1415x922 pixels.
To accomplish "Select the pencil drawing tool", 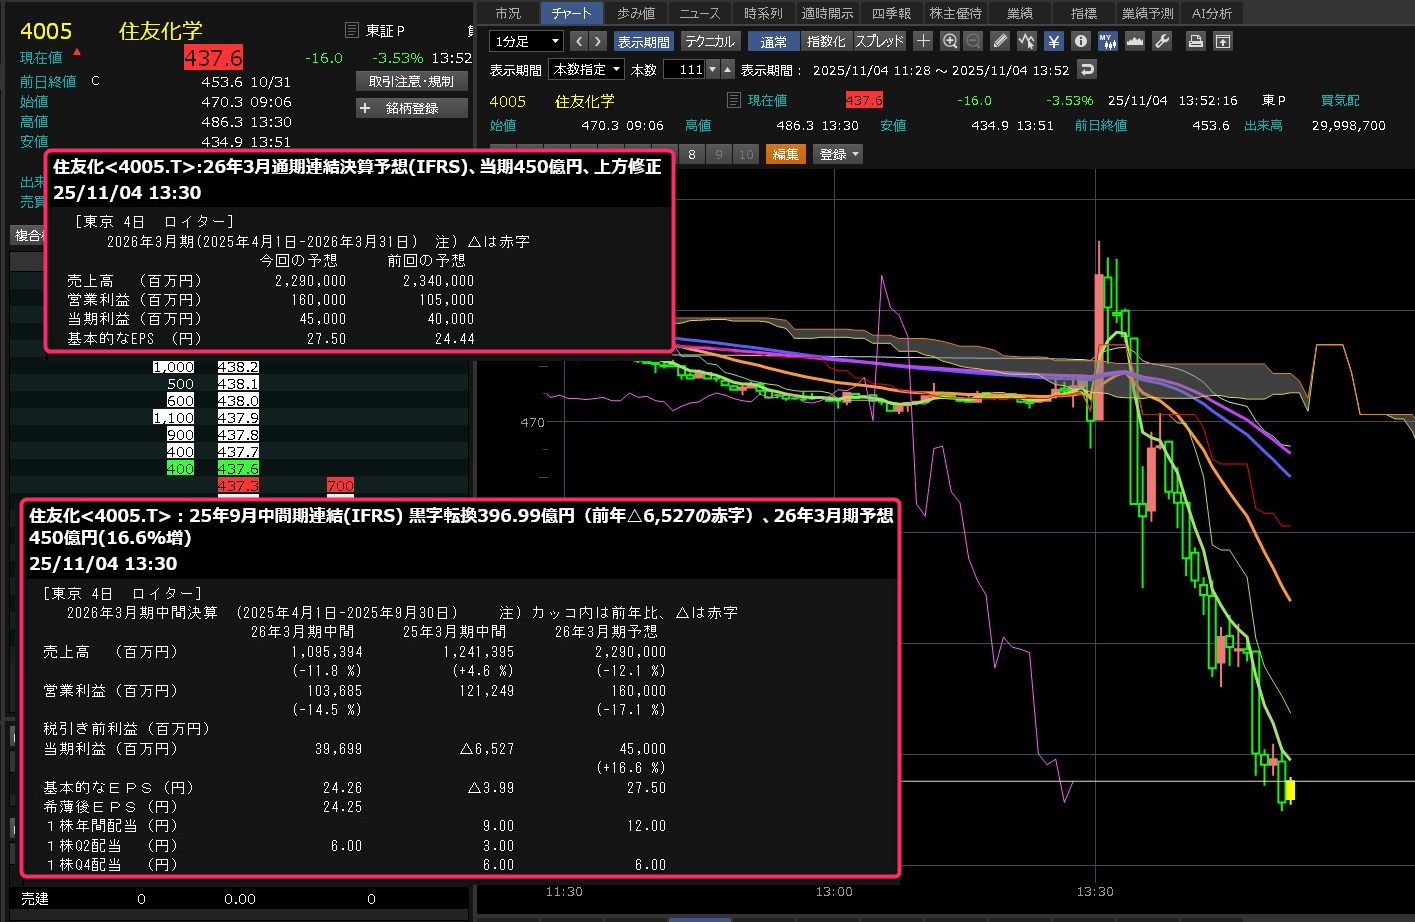I will pos(1000,41).
